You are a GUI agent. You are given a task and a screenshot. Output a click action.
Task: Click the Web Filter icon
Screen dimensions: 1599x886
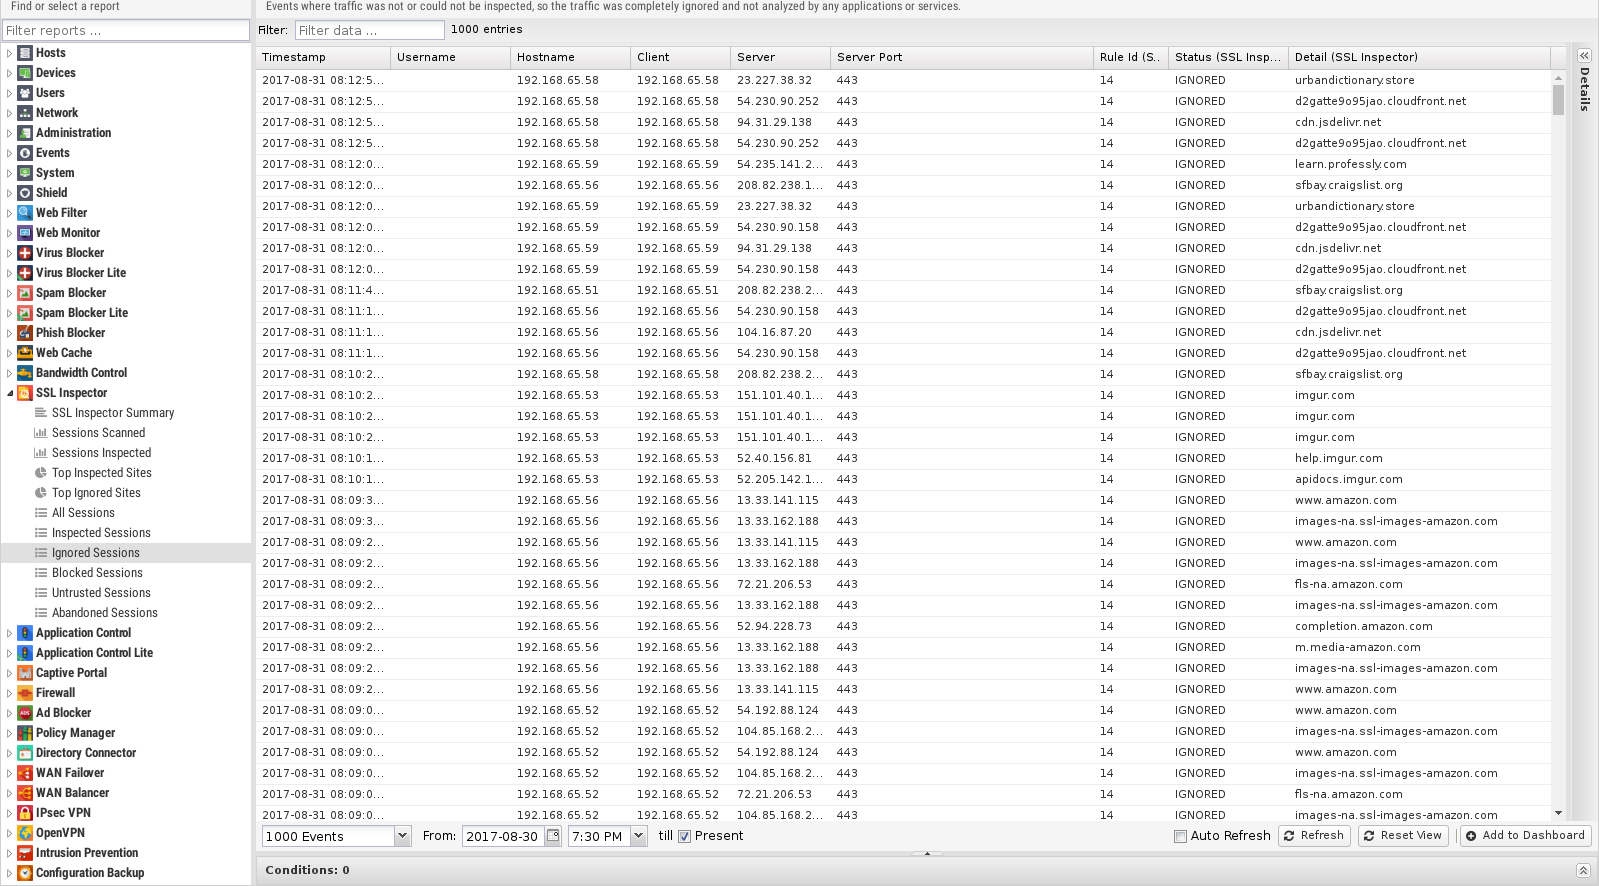(25, 213)
